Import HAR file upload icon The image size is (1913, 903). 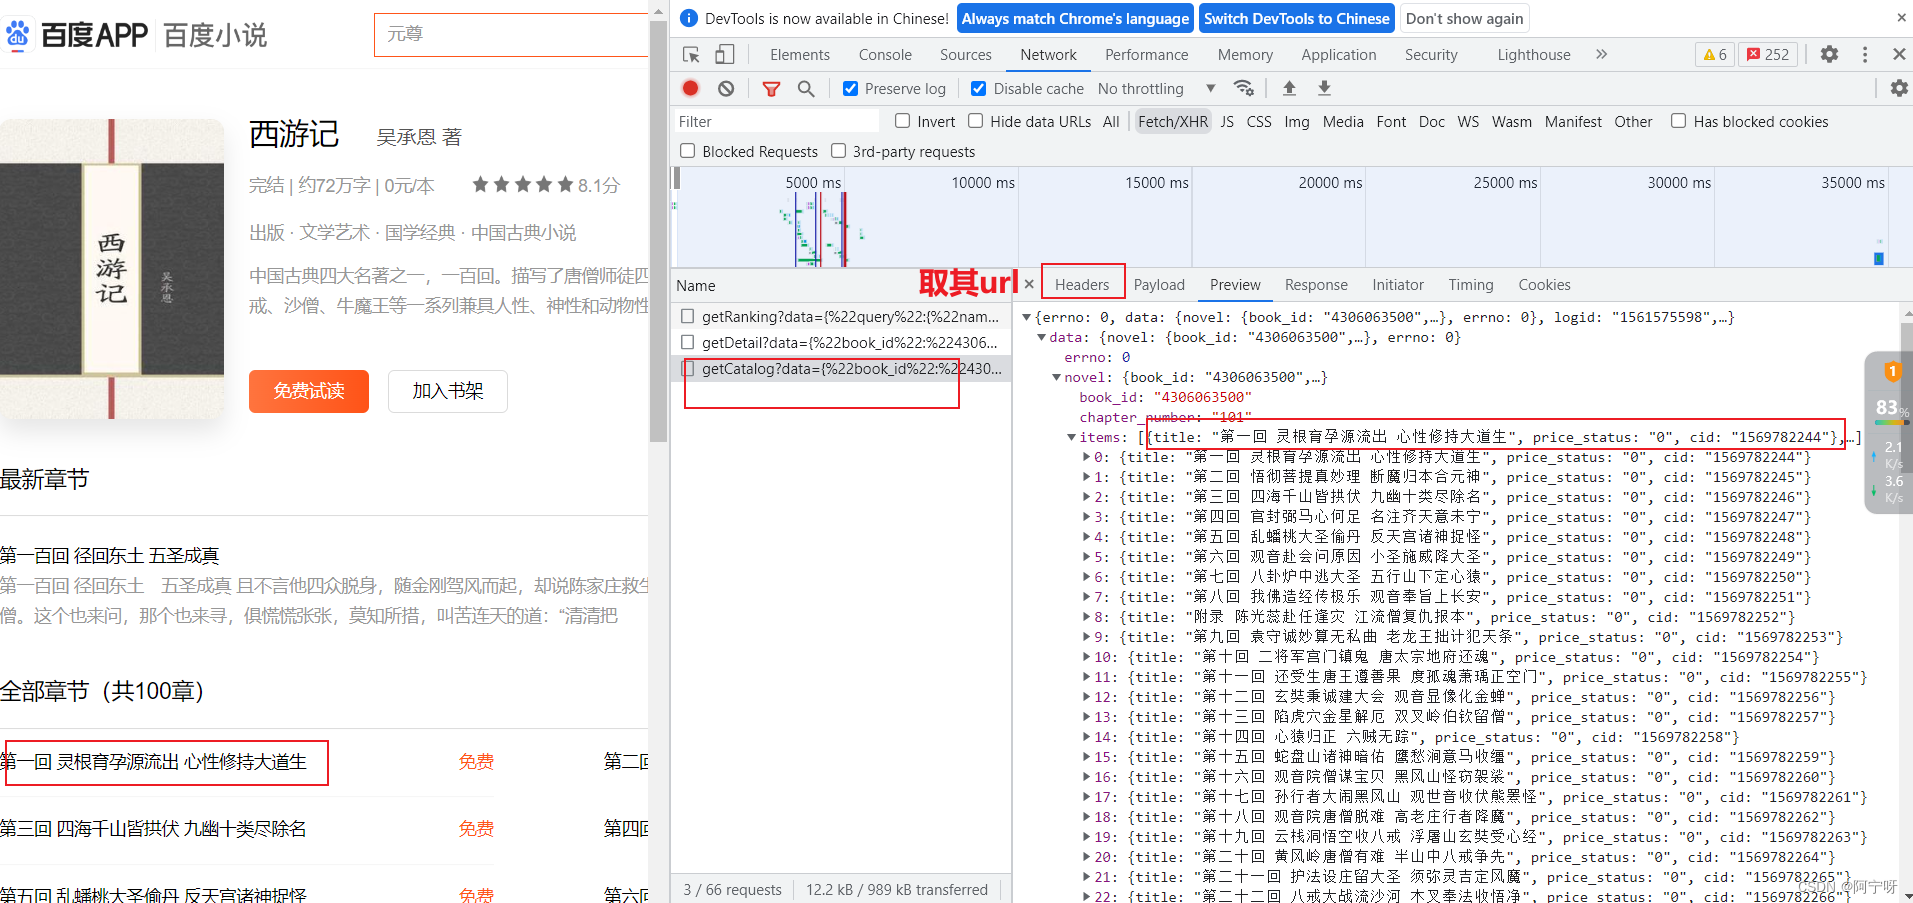(1289, 88)
